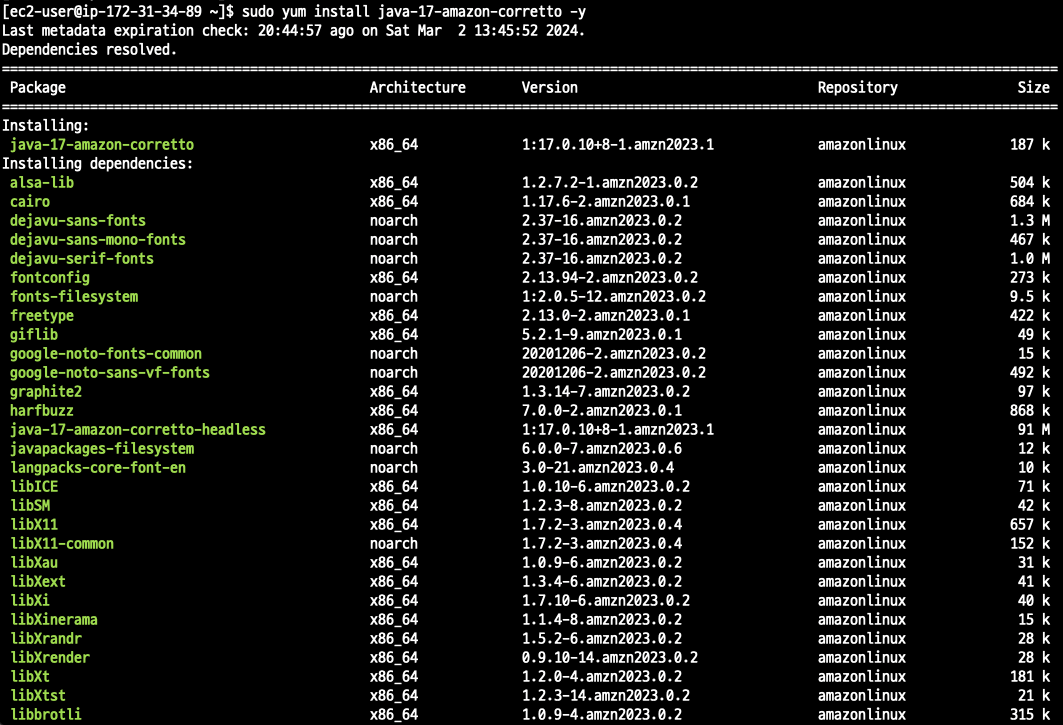Select the 'Dependencies resolved.' line
Viewport: 1063px width, 725px height.
click(x=89, y=50)
